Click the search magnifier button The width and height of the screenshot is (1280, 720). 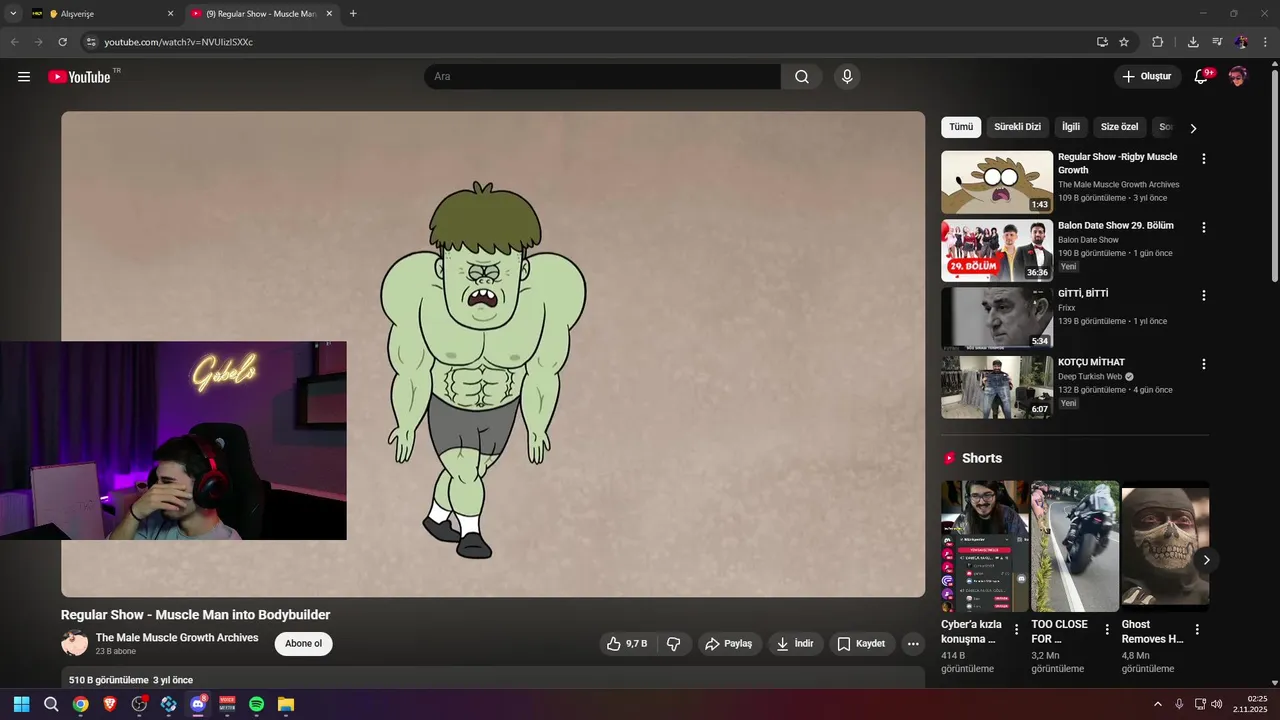click(802, 77)
